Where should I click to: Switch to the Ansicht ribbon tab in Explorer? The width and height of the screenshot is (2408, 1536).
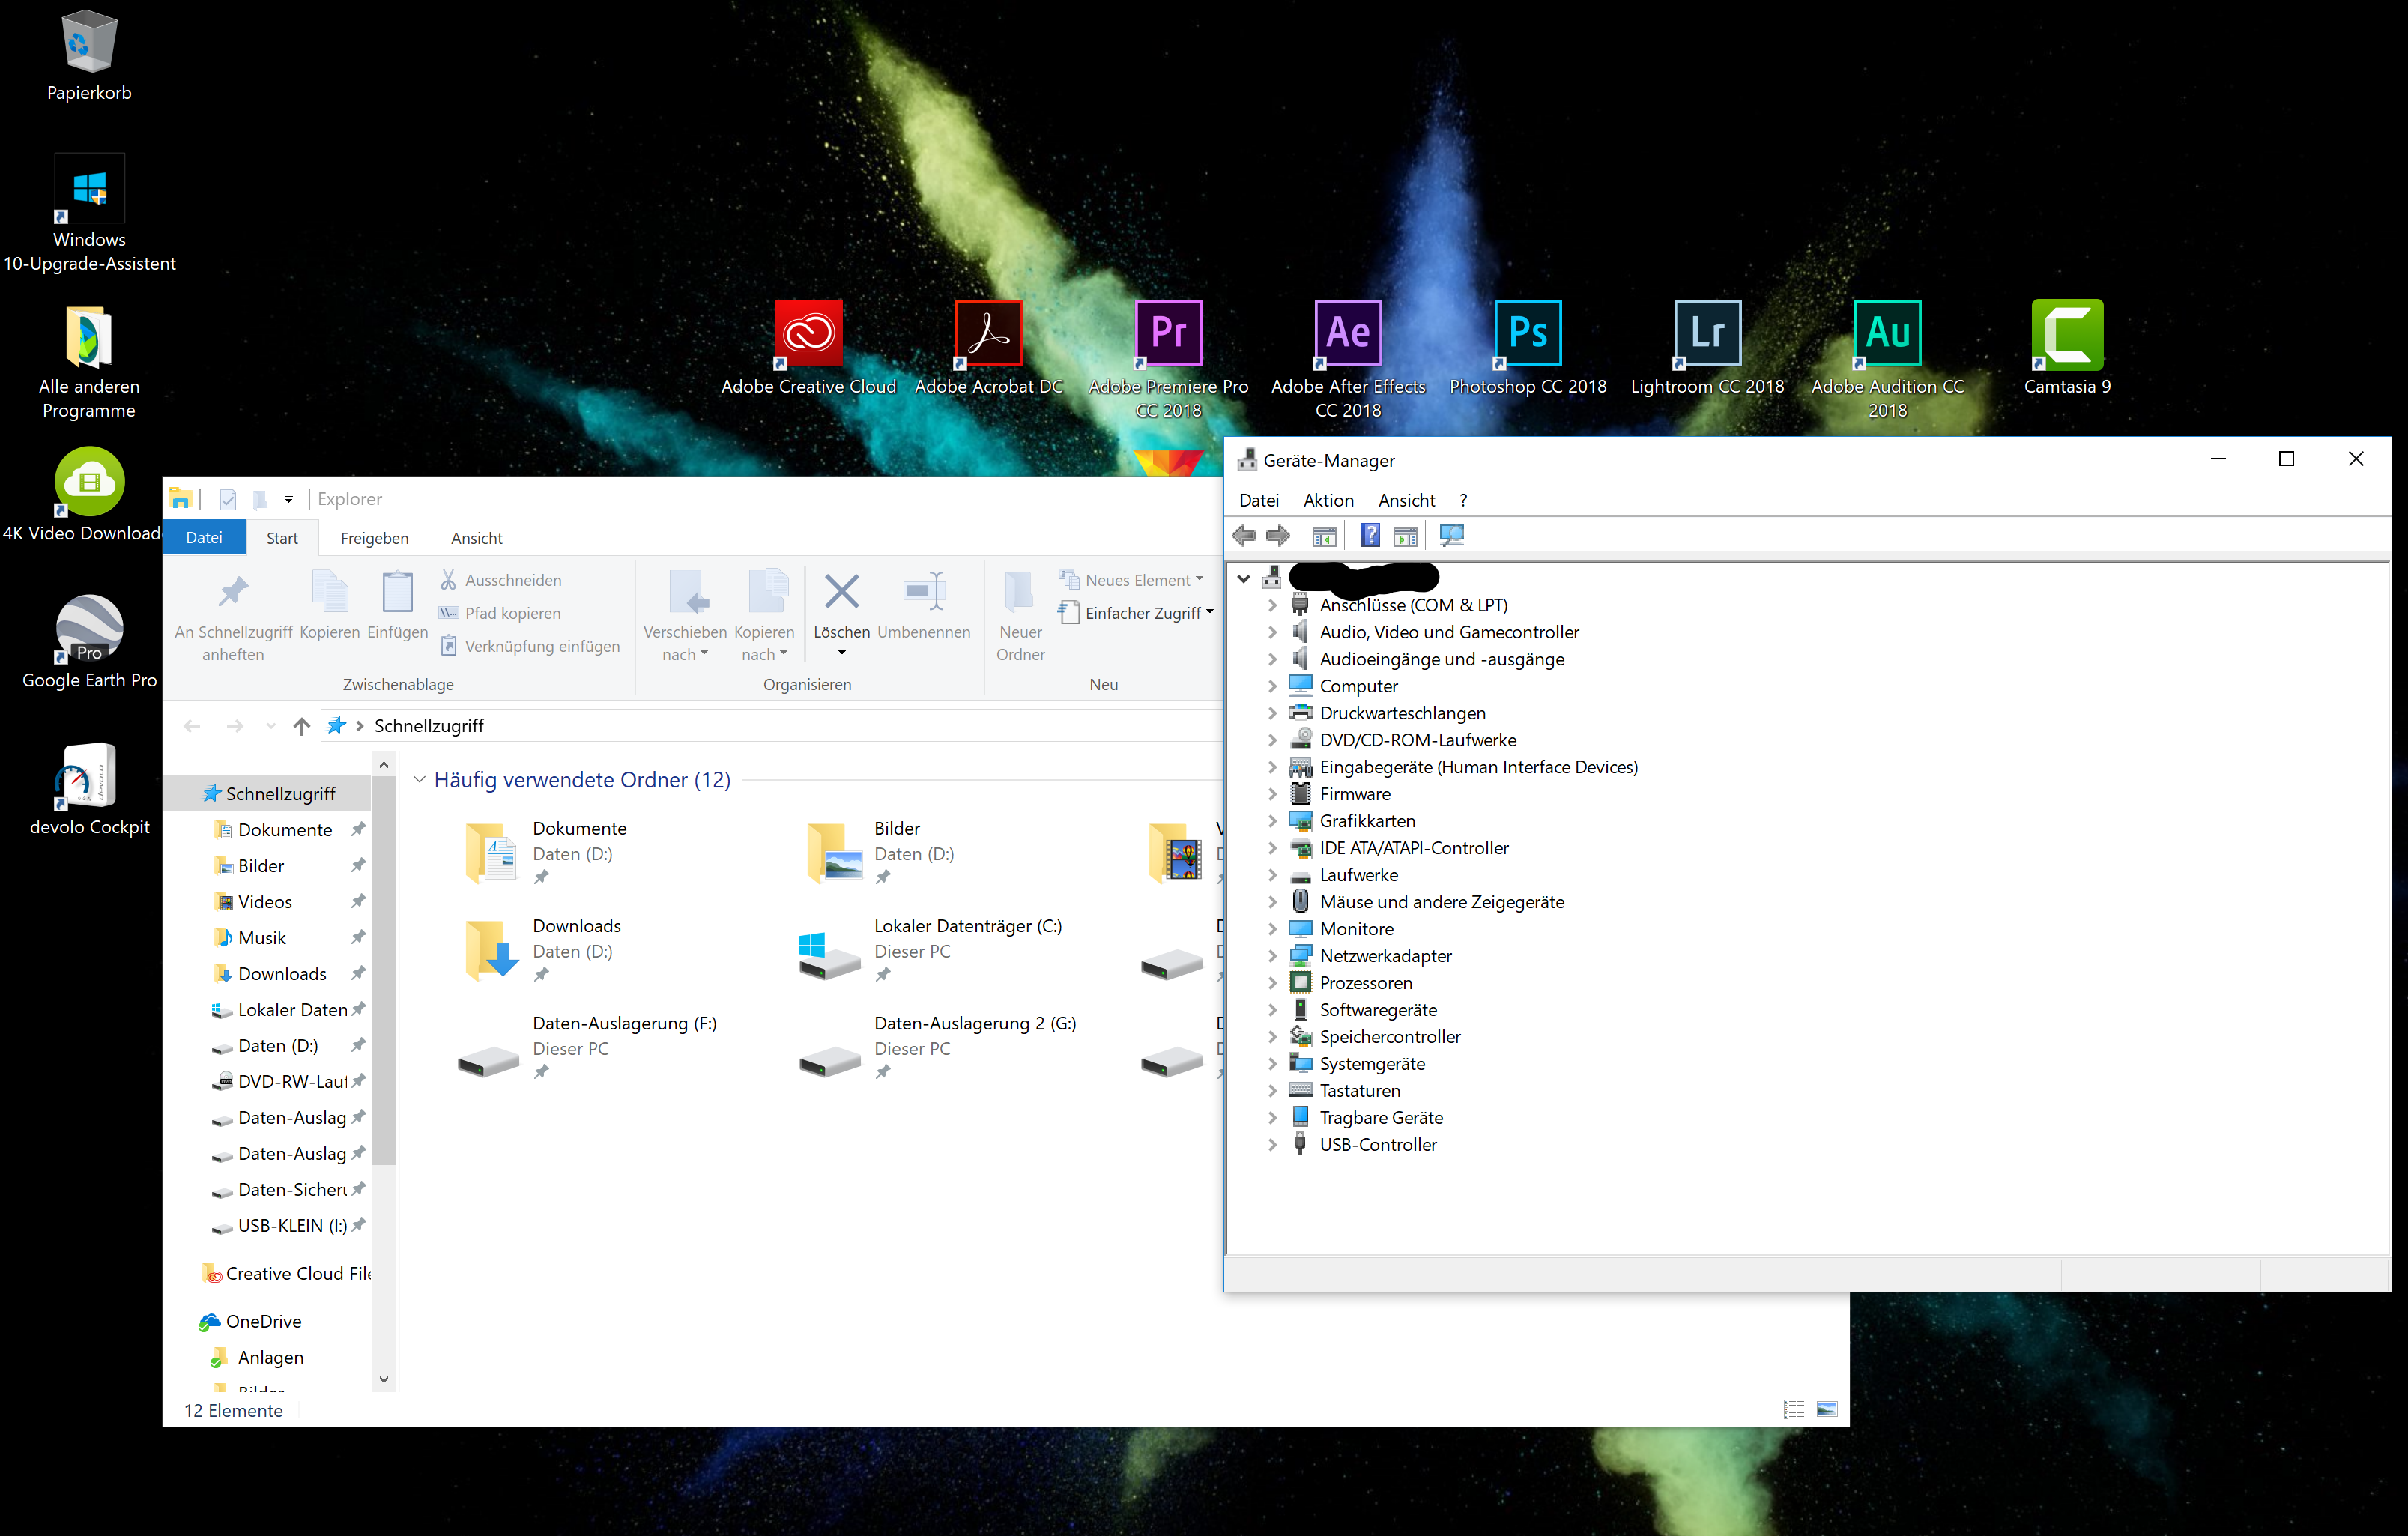[476, 538]
